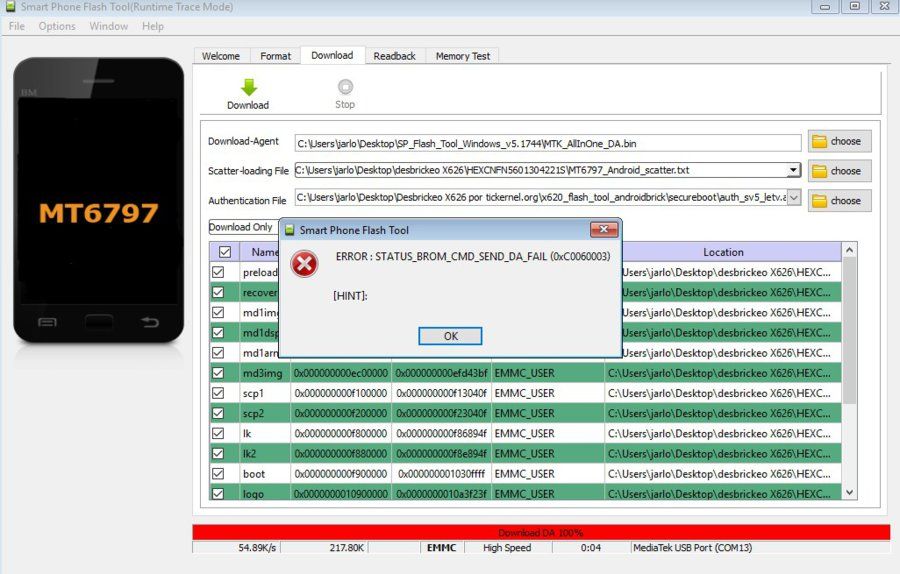Click the Location column header
This screenshot has width=900, height=574.
[x=723, y=252]
